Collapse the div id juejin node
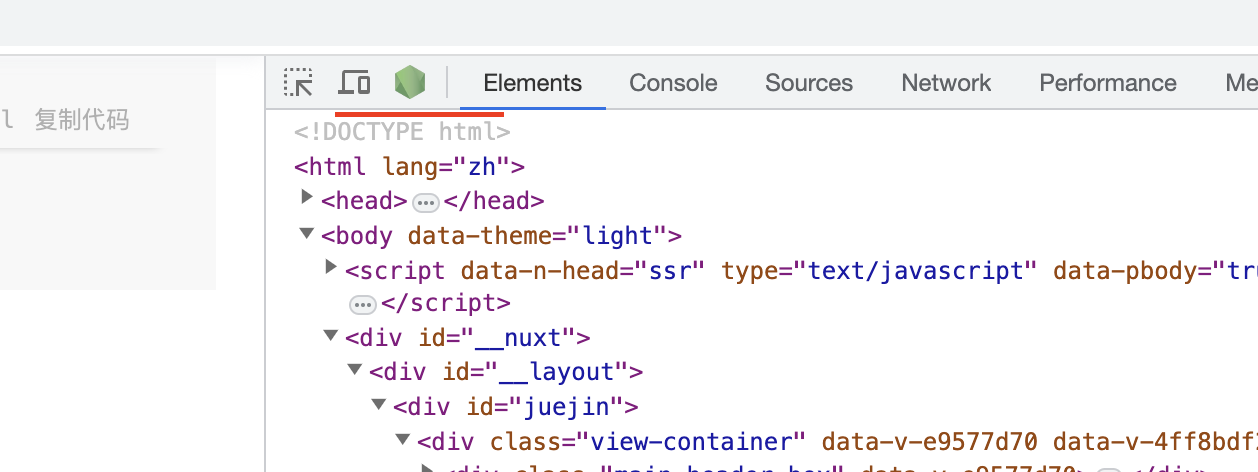This screenshot has height=472, width=1258. [379, 405]
